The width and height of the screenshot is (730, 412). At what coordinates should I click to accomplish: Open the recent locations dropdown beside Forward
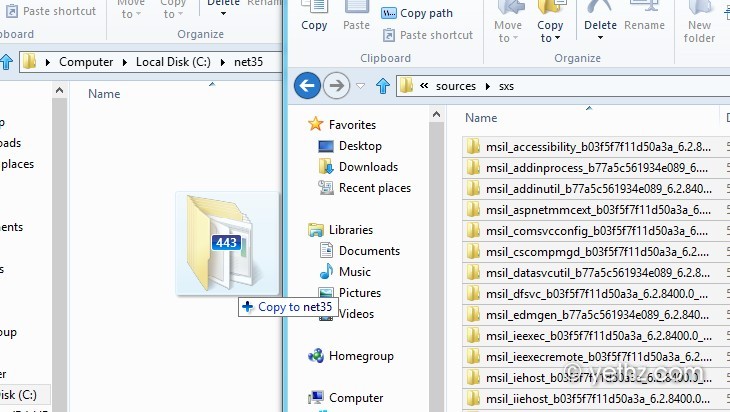(x=361, y=86)
